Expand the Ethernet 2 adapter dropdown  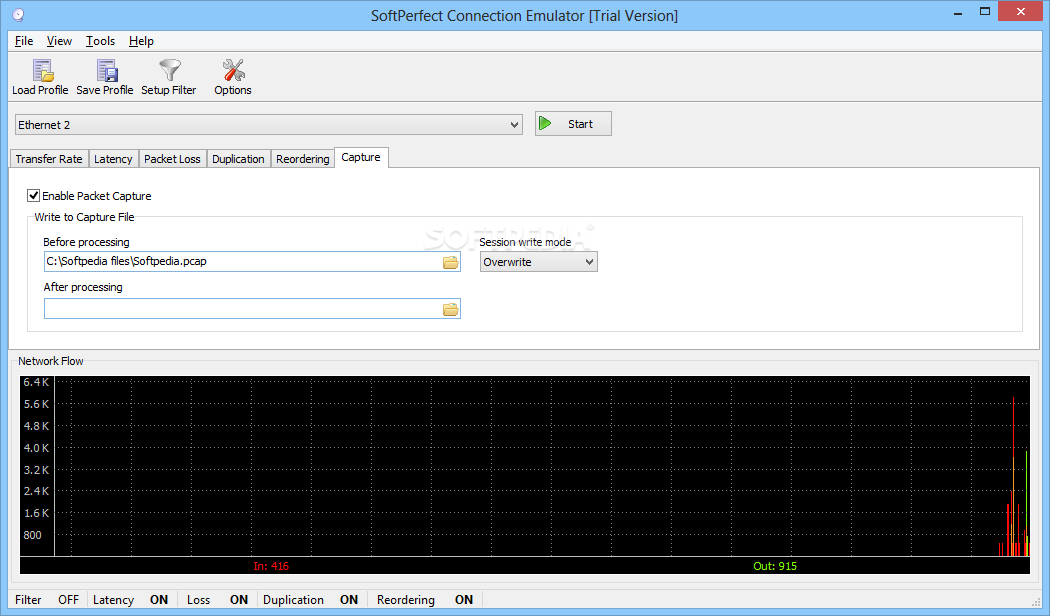pos(514,125)
